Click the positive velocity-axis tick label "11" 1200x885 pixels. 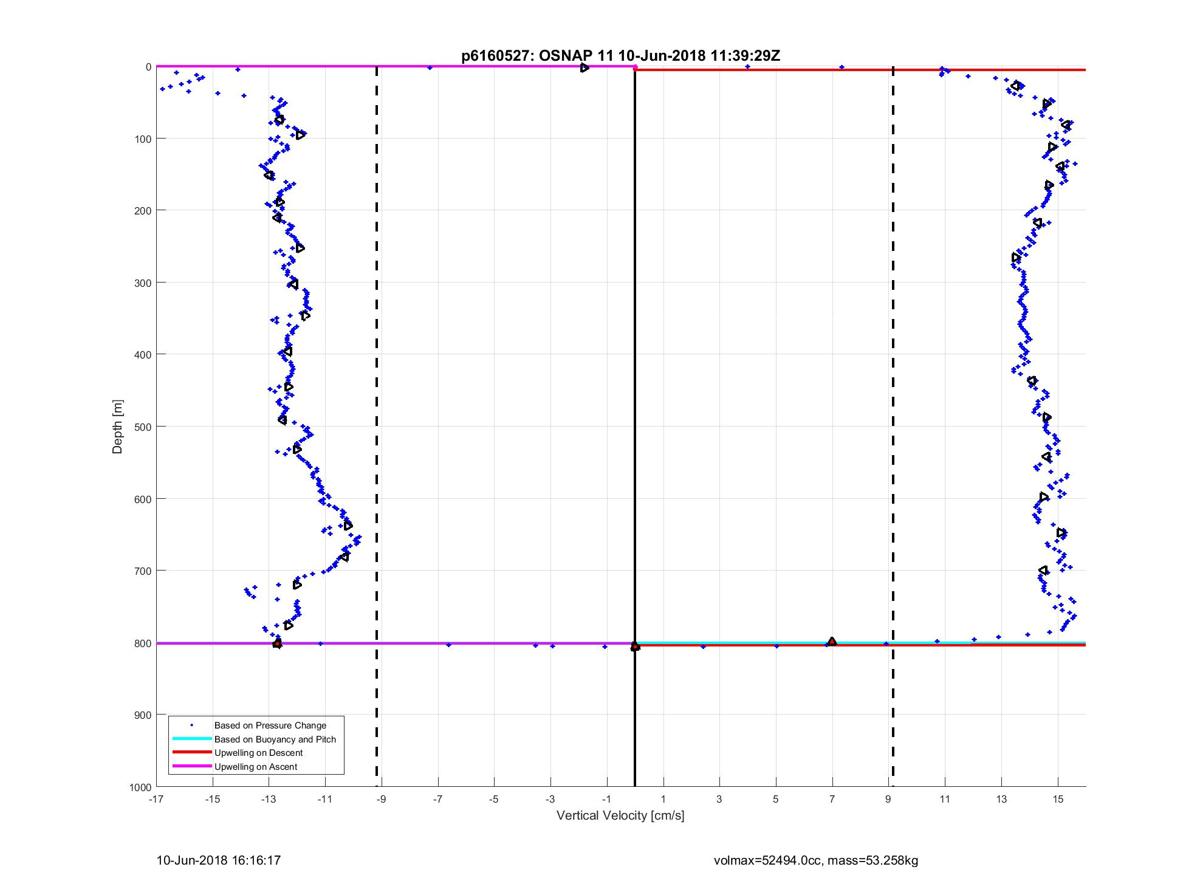945,799
